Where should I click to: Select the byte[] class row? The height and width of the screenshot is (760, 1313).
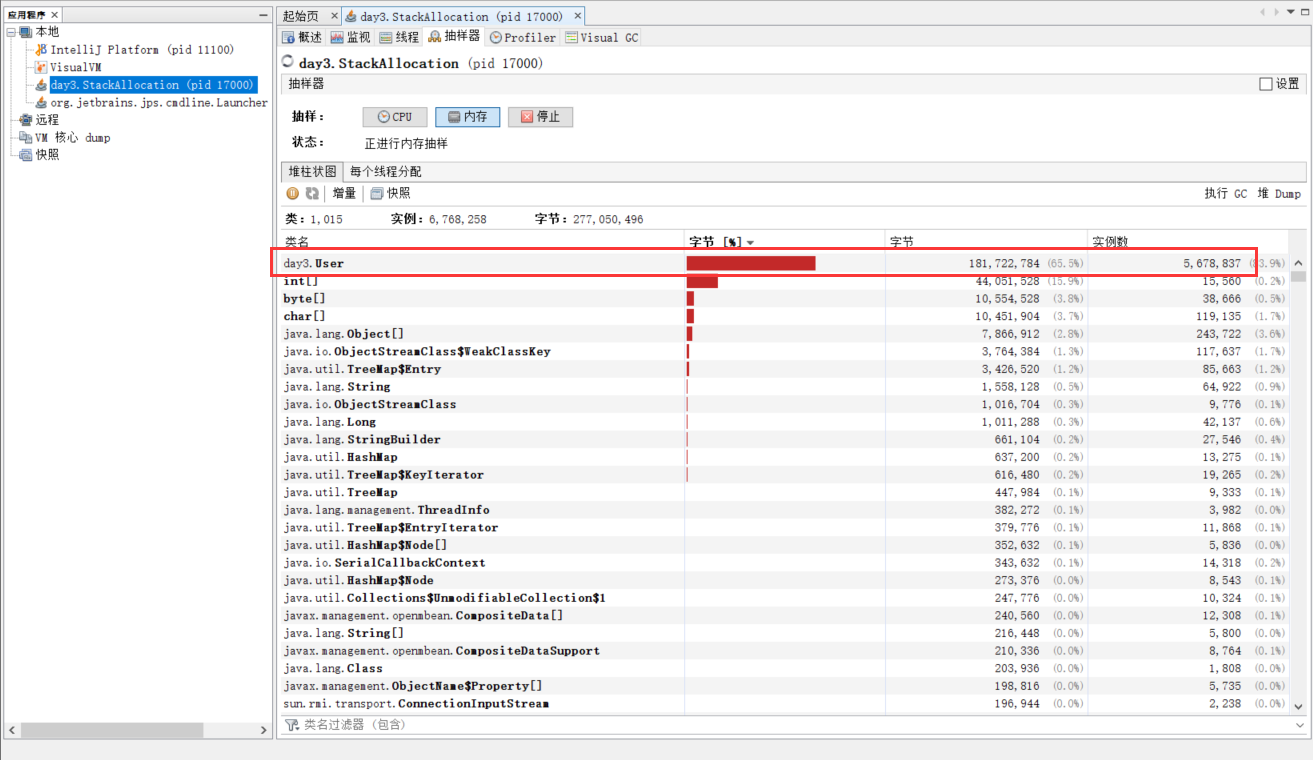(786, 298)
